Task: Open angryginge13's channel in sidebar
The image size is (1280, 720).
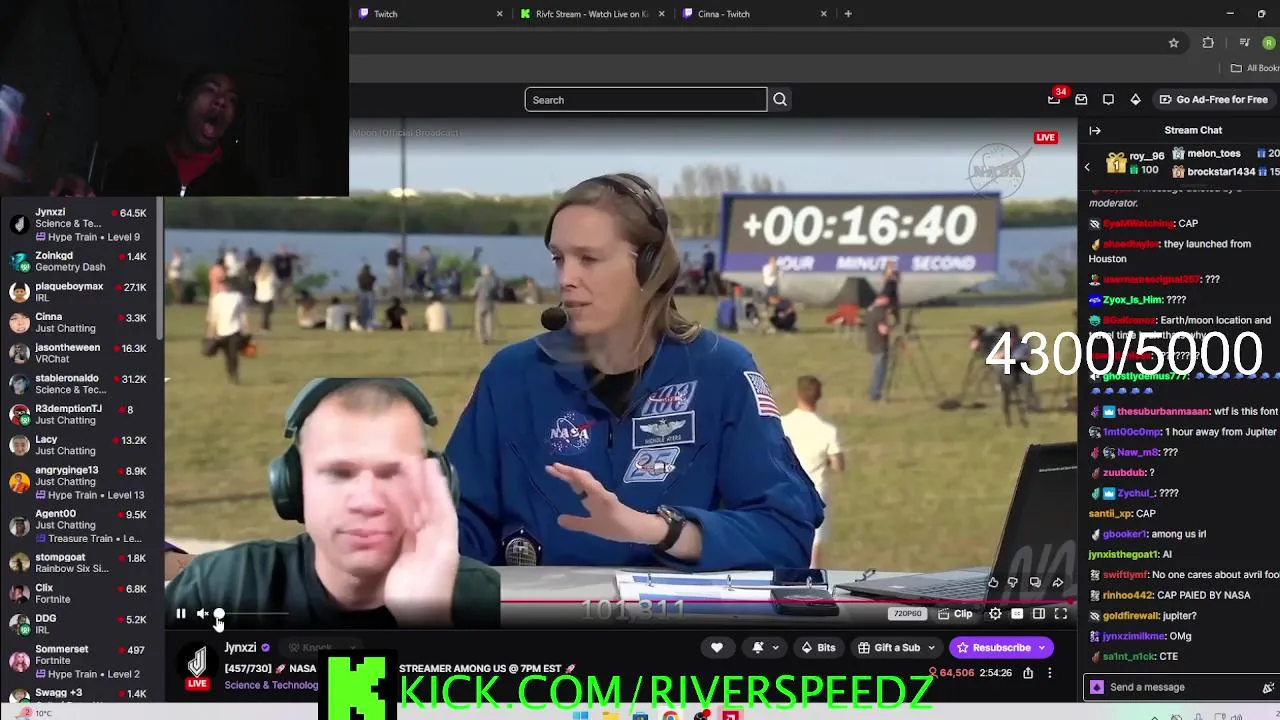Action: [x=82, y=482]
